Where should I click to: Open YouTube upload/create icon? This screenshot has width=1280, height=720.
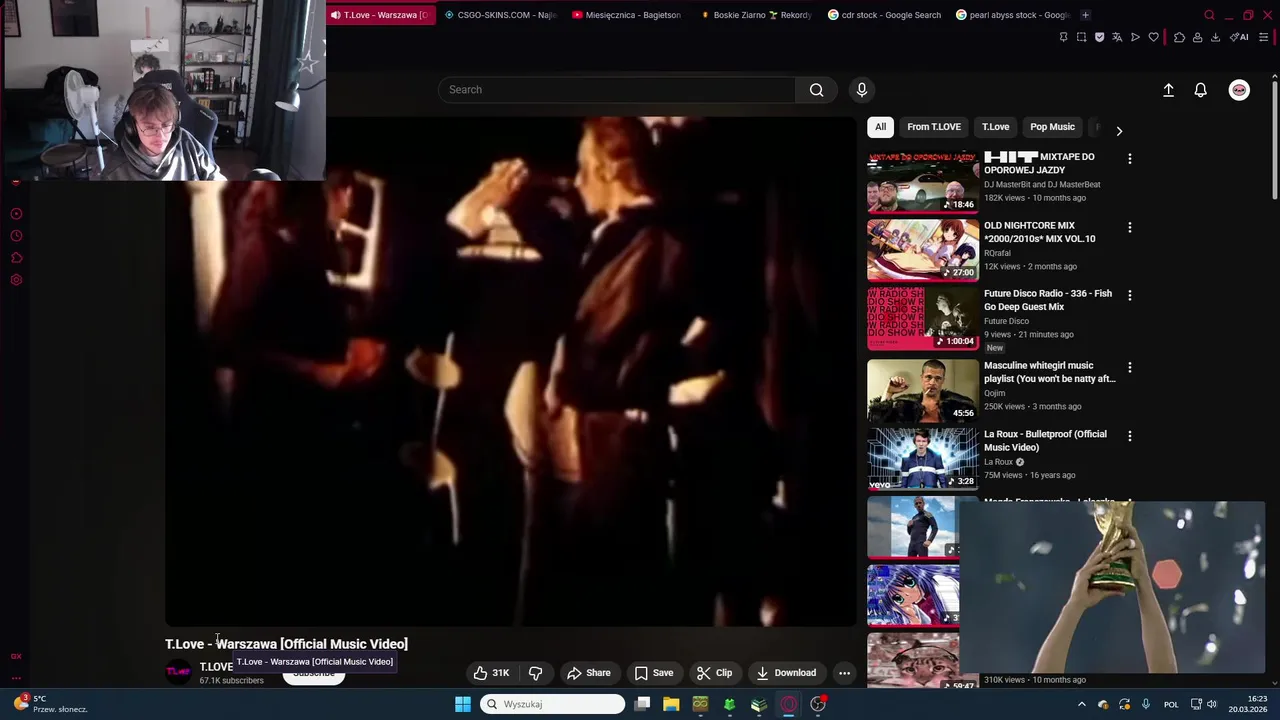pyautogui.click(x=1168, y=90)
